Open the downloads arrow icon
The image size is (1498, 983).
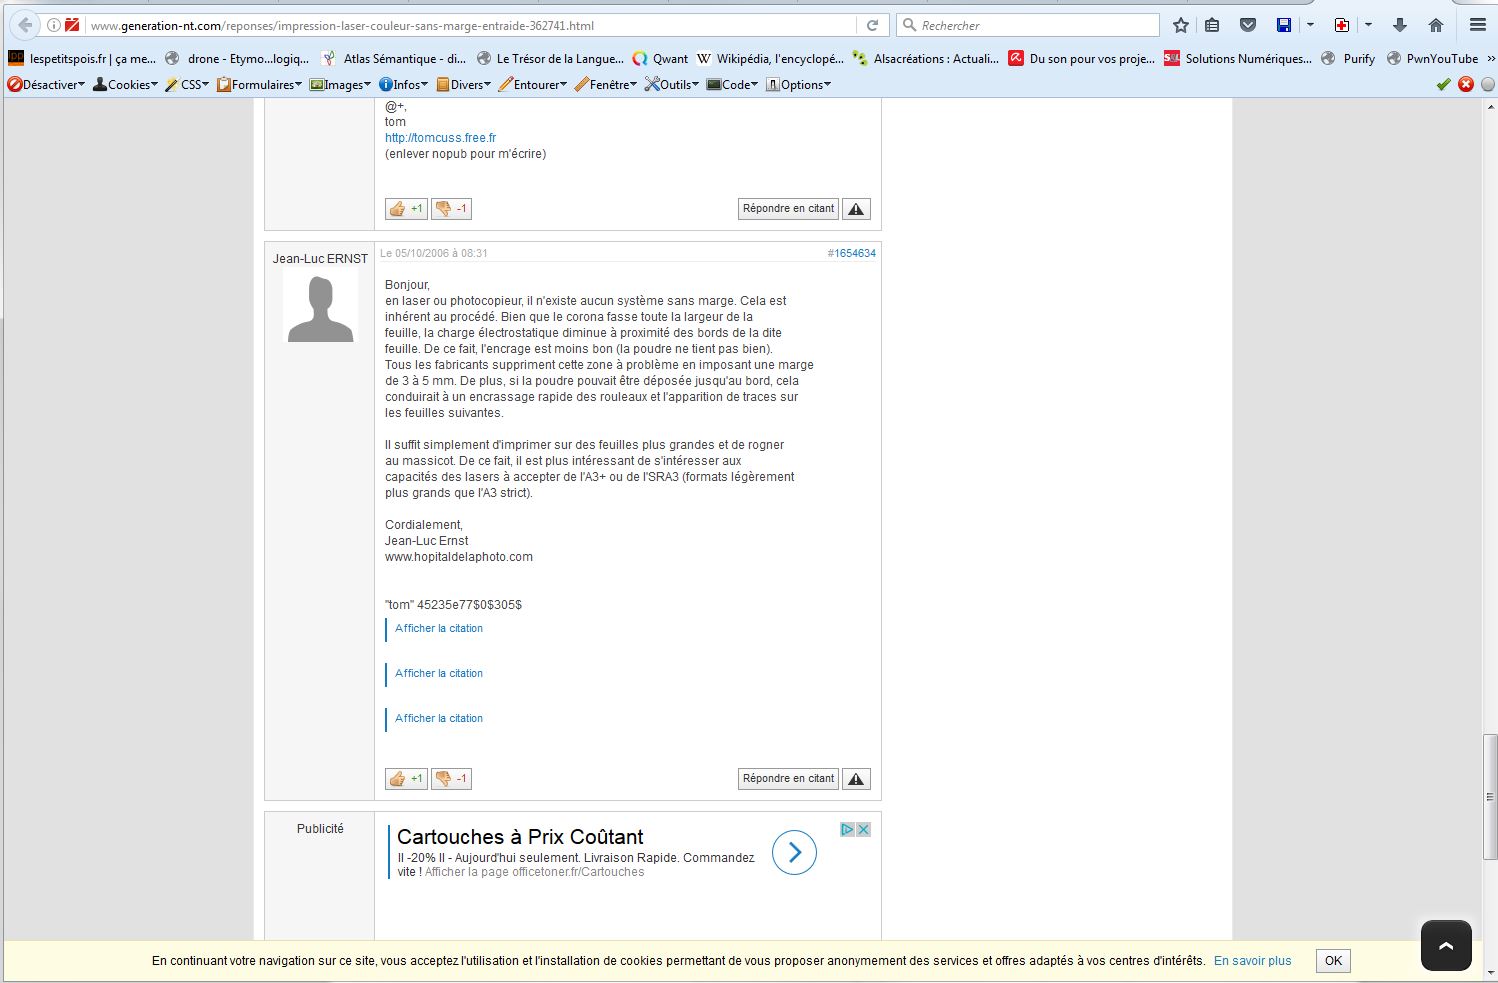click(1400, 25)
